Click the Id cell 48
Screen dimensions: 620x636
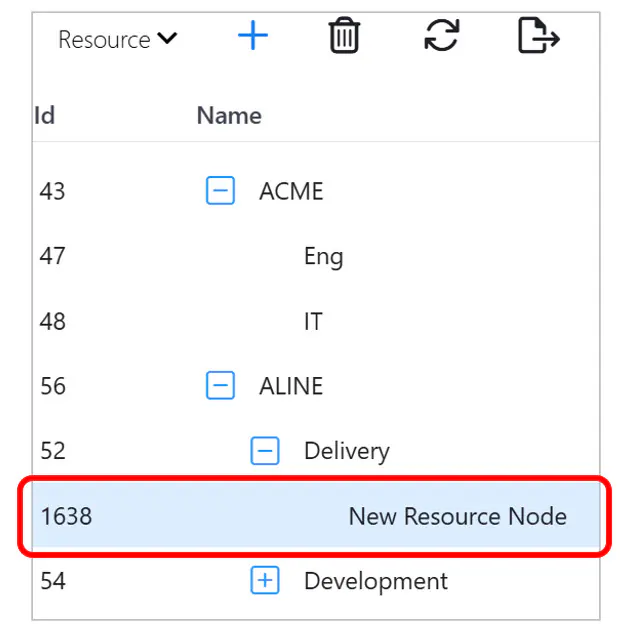point(52,321)
